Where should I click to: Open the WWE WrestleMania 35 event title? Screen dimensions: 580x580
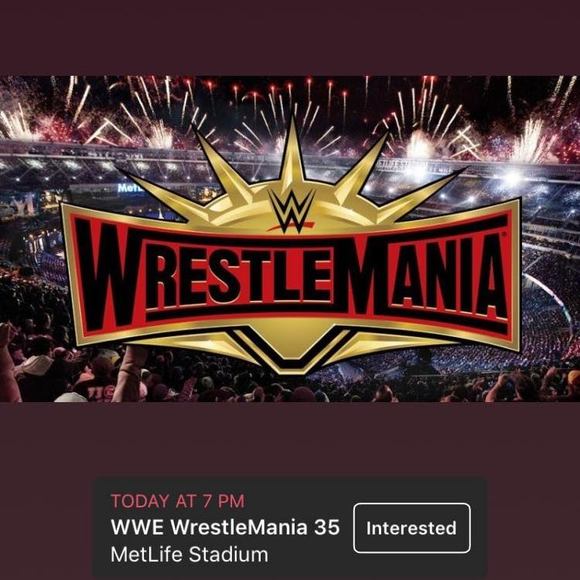pos(225,527)
